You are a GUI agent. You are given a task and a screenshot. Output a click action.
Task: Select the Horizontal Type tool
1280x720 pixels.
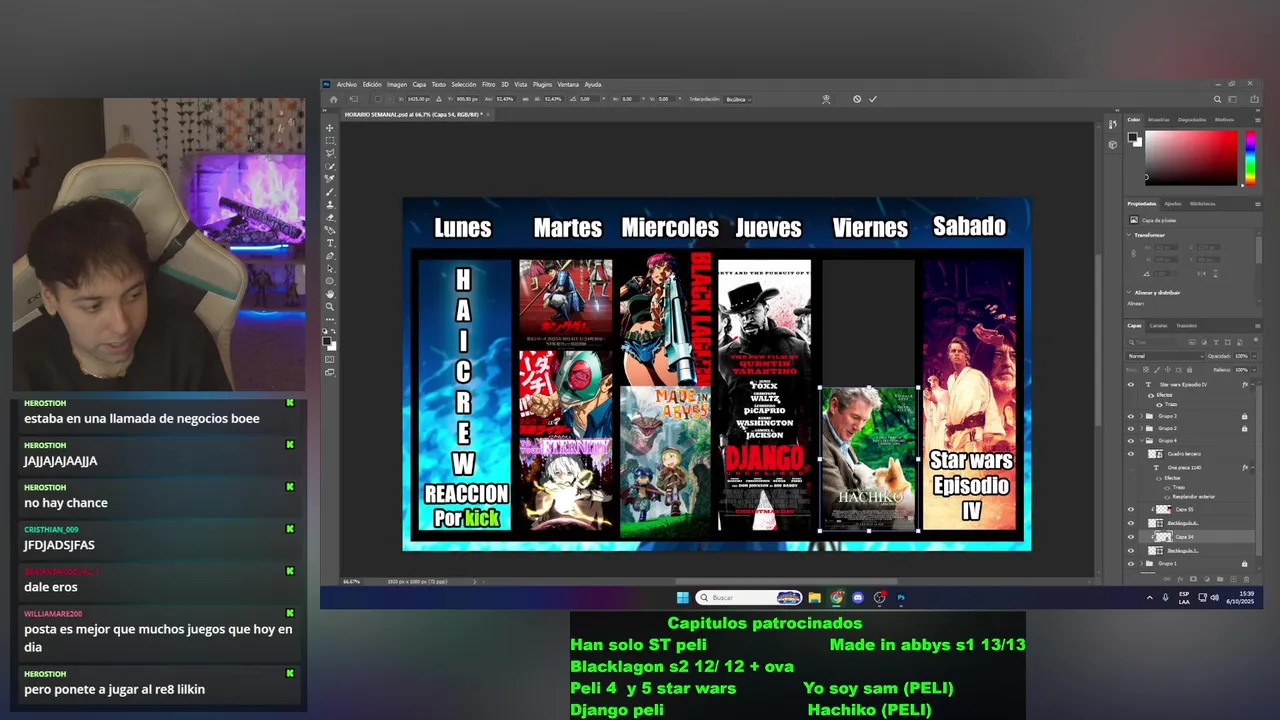pyautogui.click(x=330, y=243)
